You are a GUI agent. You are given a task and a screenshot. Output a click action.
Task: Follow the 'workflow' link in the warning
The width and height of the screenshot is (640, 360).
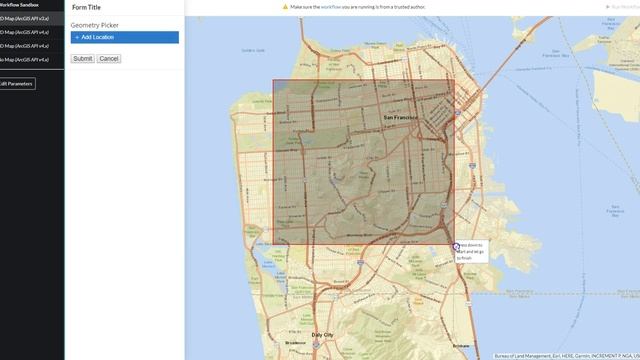(x=331, y=7)
